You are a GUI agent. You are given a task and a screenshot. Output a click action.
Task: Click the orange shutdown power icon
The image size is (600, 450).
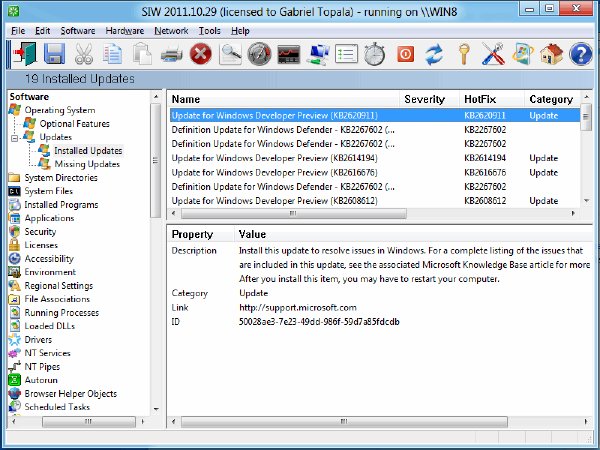pos(406,54)
